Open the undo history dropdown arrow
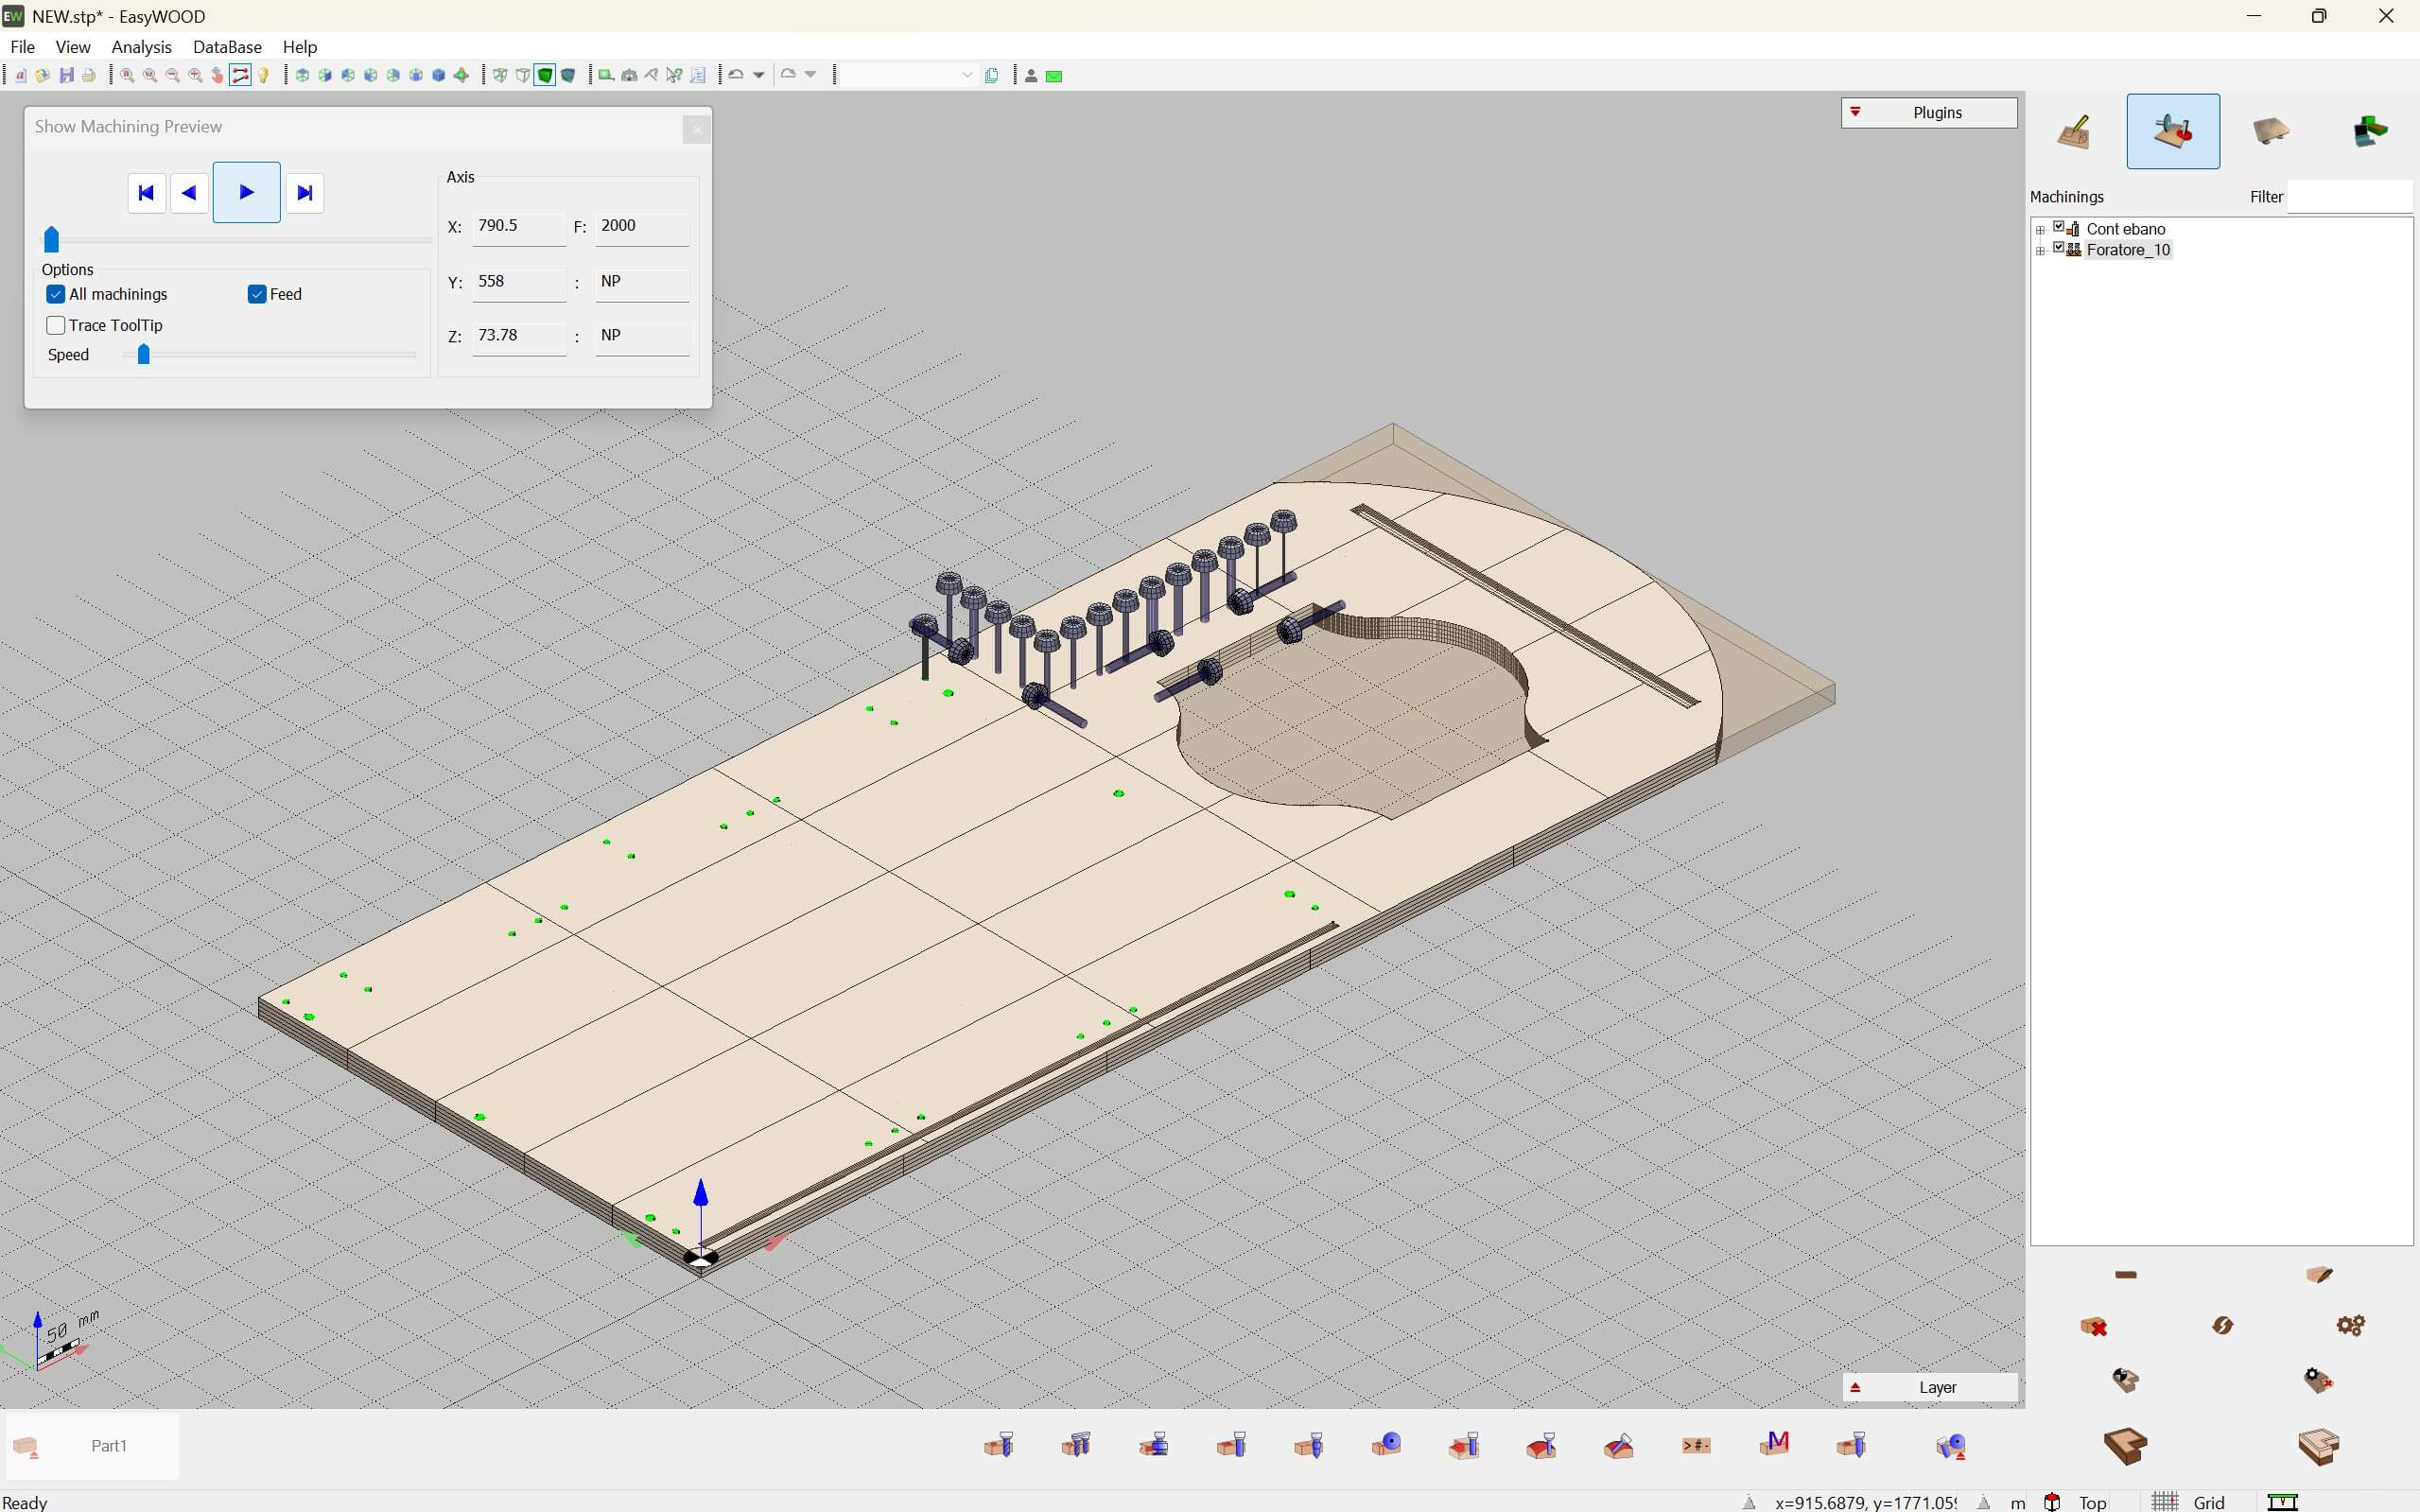 click(x=759, y=75)
